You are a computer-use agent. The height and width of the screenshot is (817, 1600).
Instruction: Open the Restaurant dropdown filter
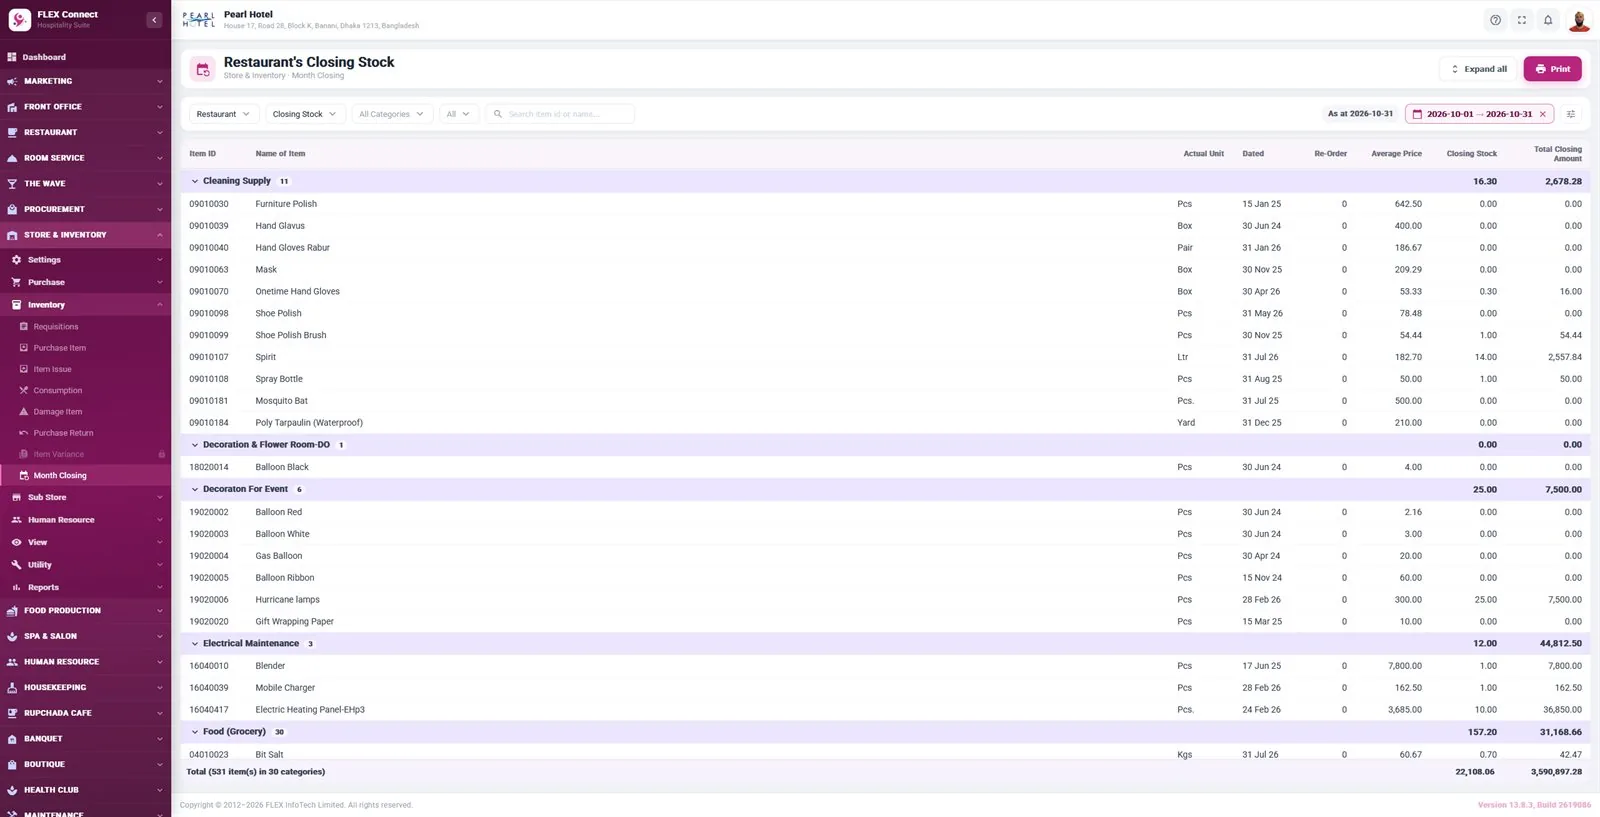tap(224, 114)
